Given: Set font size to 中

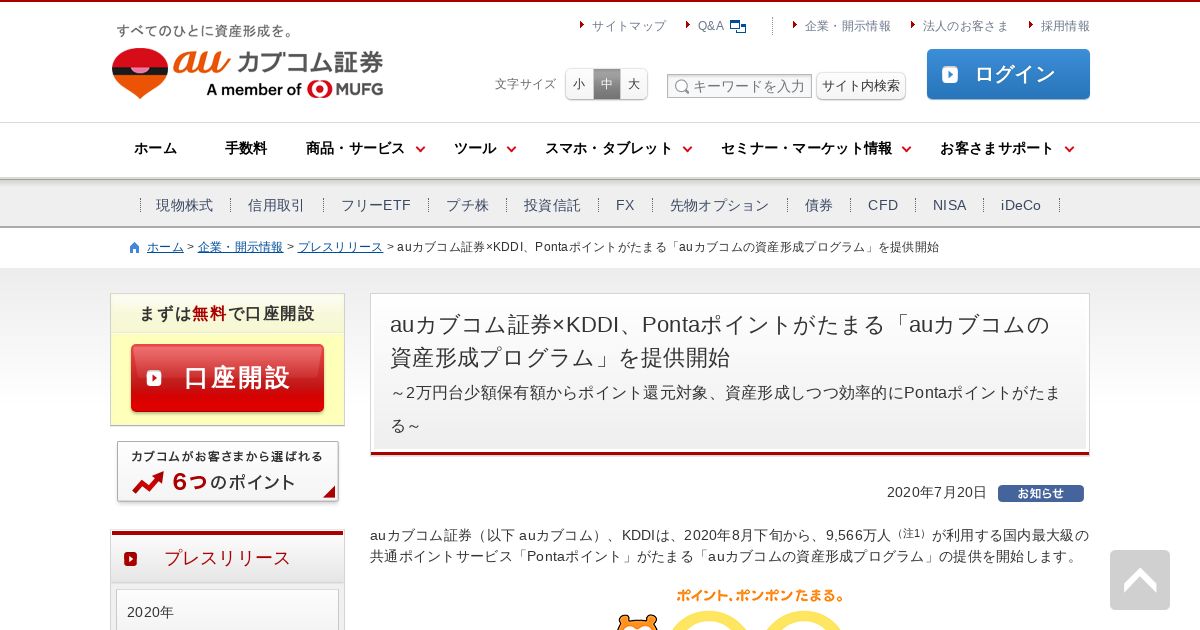Looking at the screenshot, I should click(607, 84).
